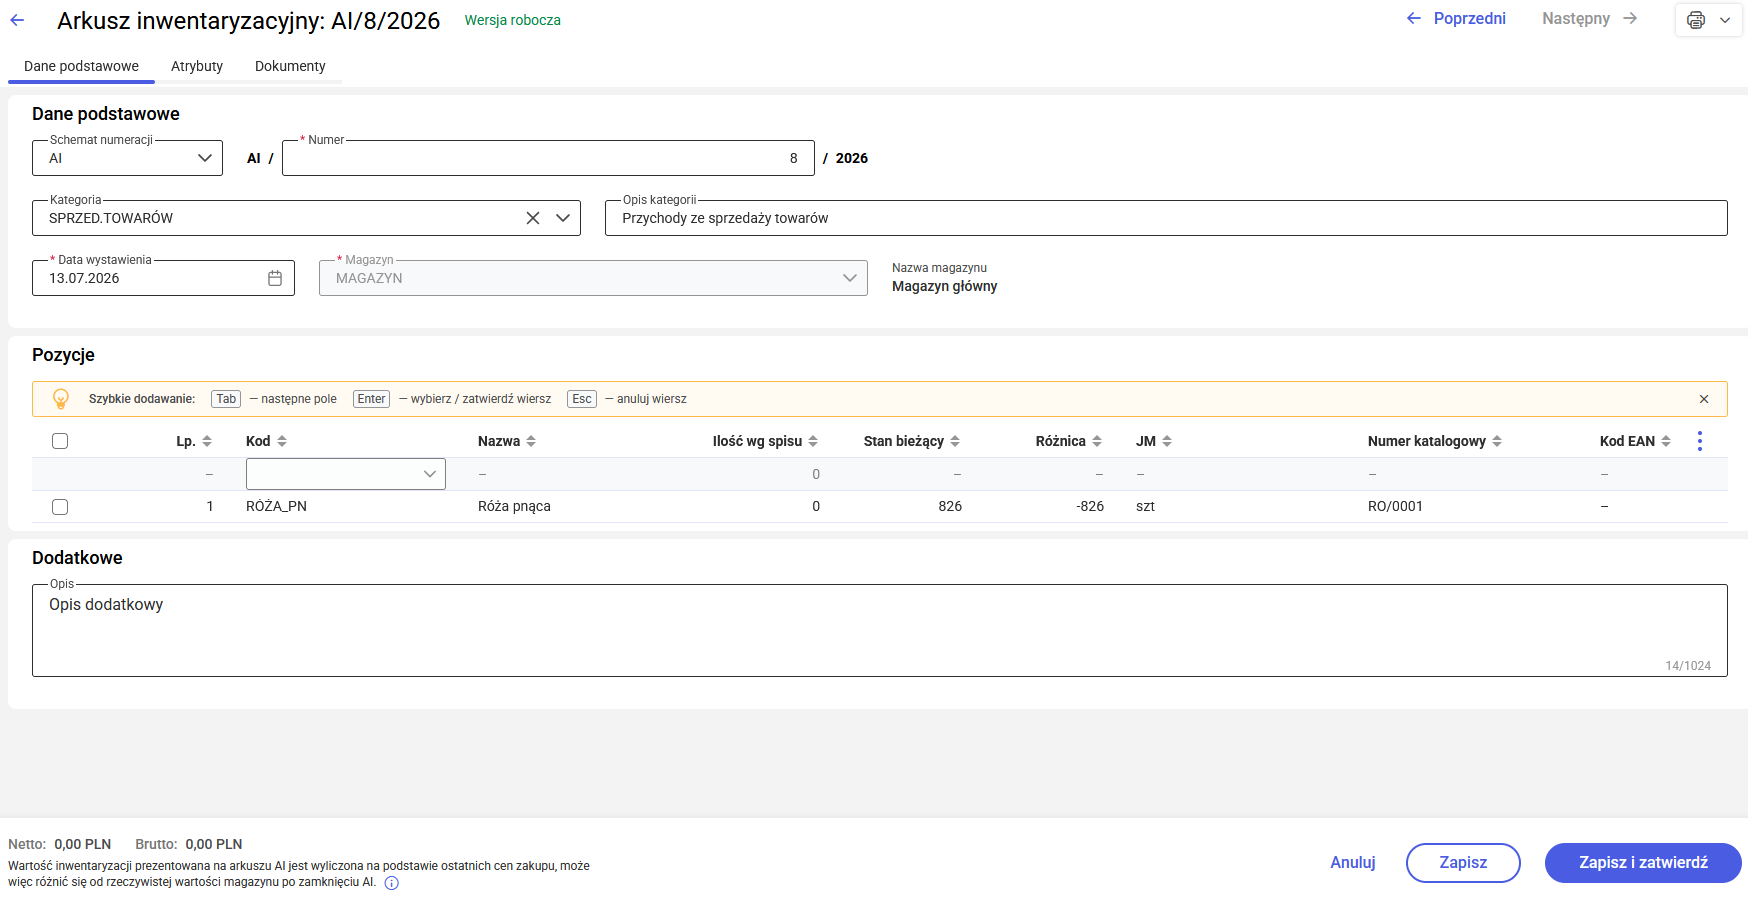Open the table columns three-dot menu
The height and width of the screenshot is (899, 1748).
[x=1700, y=441]
